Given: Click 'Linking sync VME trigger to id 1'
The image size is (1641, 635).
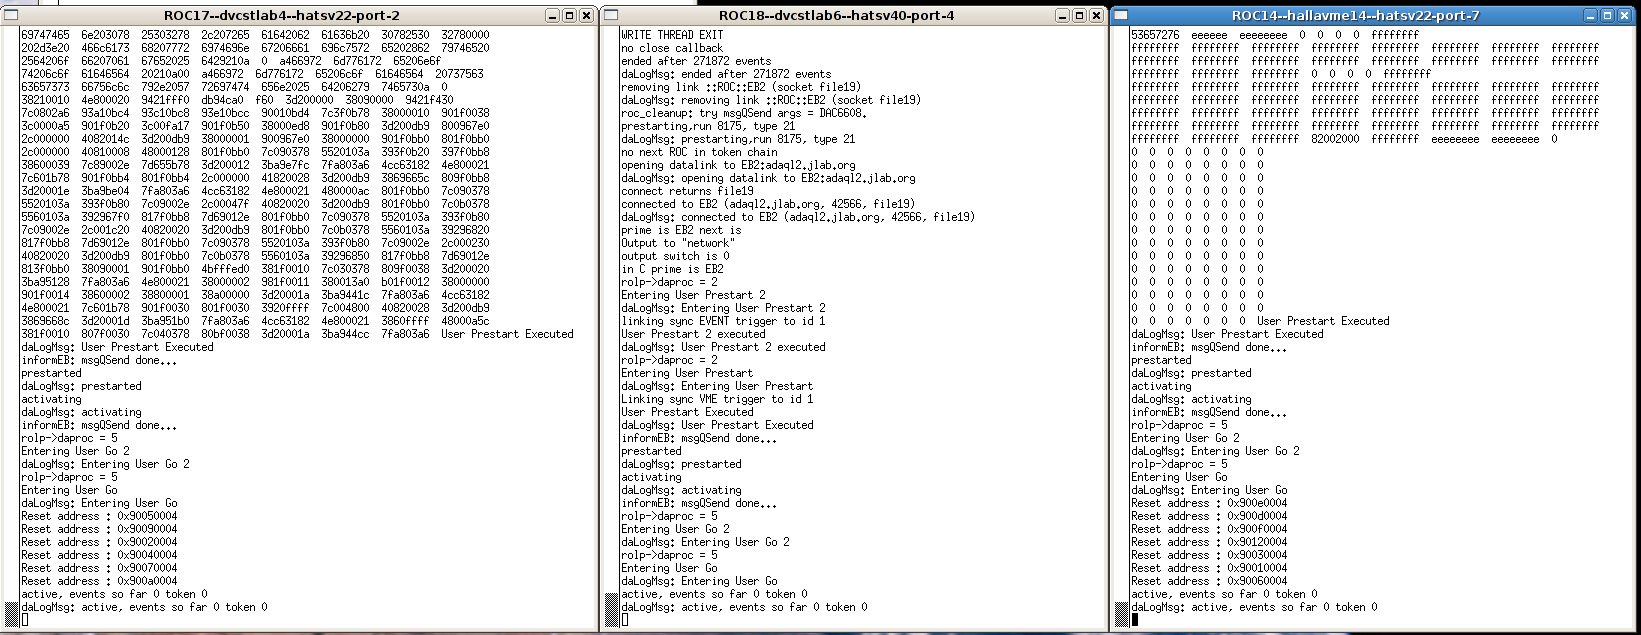Looking at the screenshot, I should pos(717,399).
